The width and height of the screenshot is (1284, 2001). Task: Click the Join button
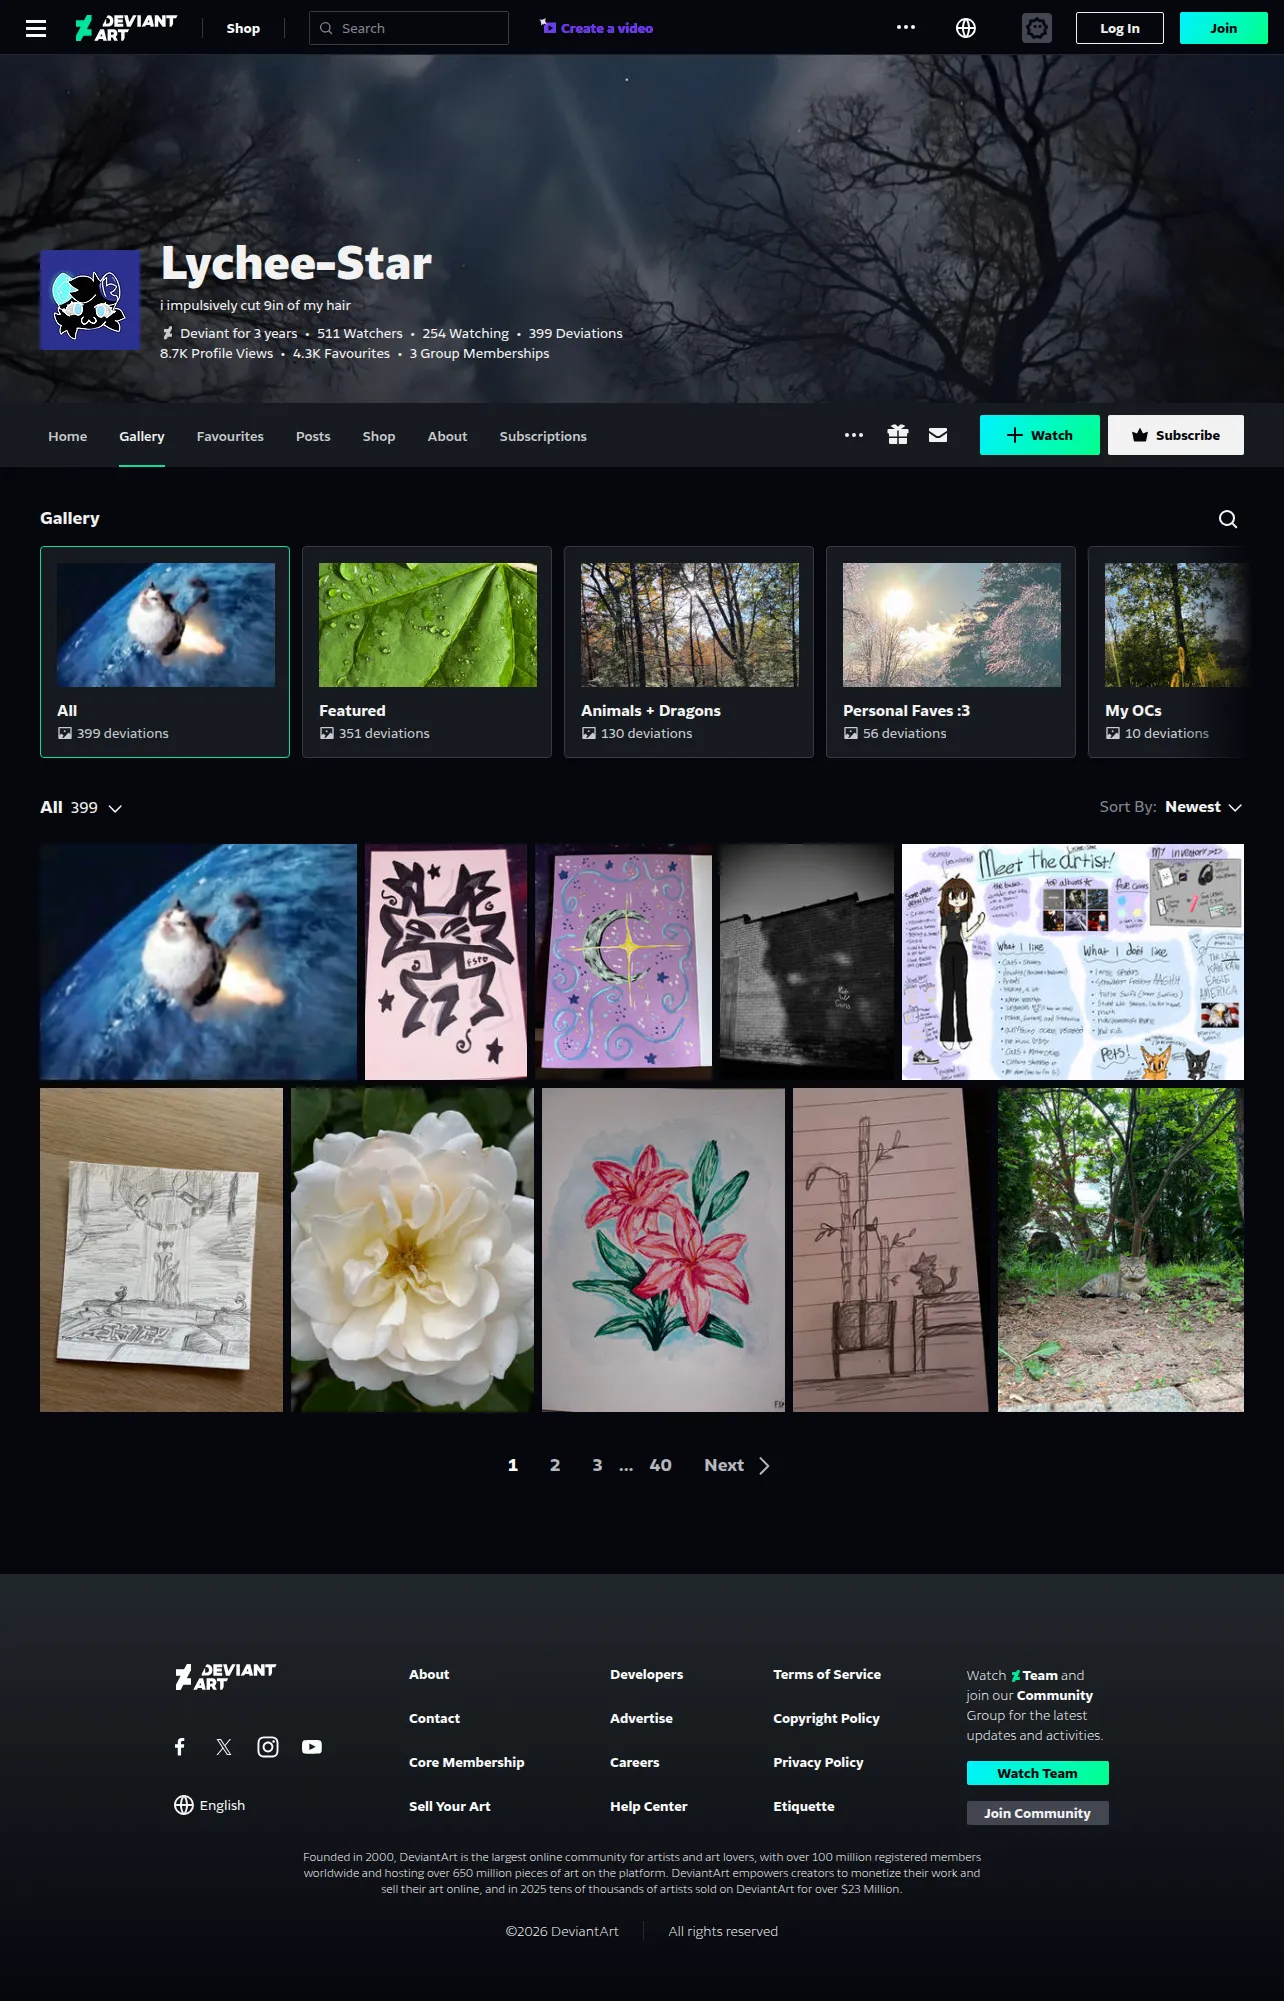(1224, 28)
